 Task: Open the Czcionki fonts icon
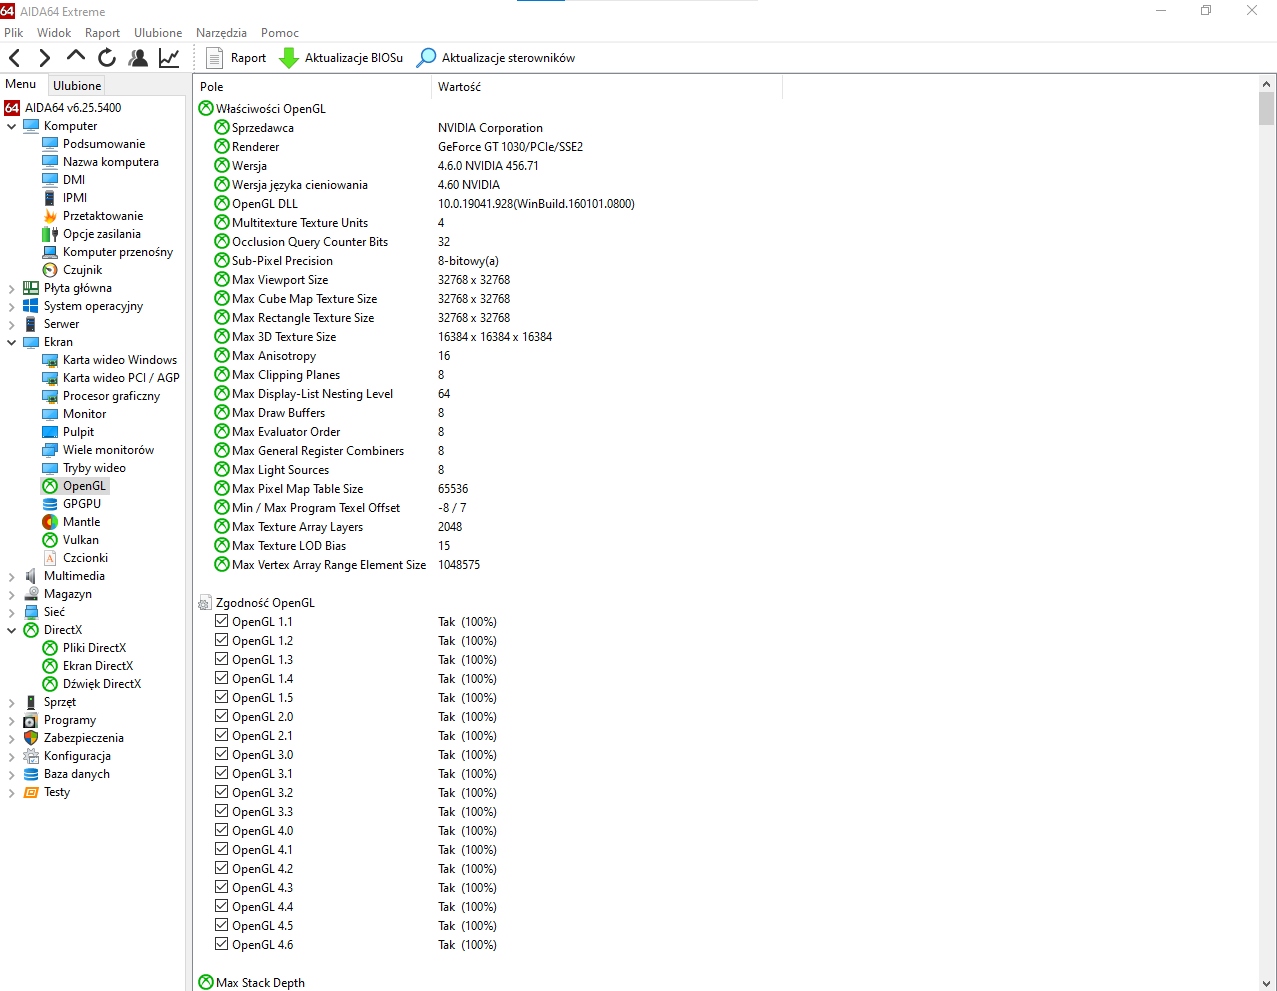click(50, 558)
